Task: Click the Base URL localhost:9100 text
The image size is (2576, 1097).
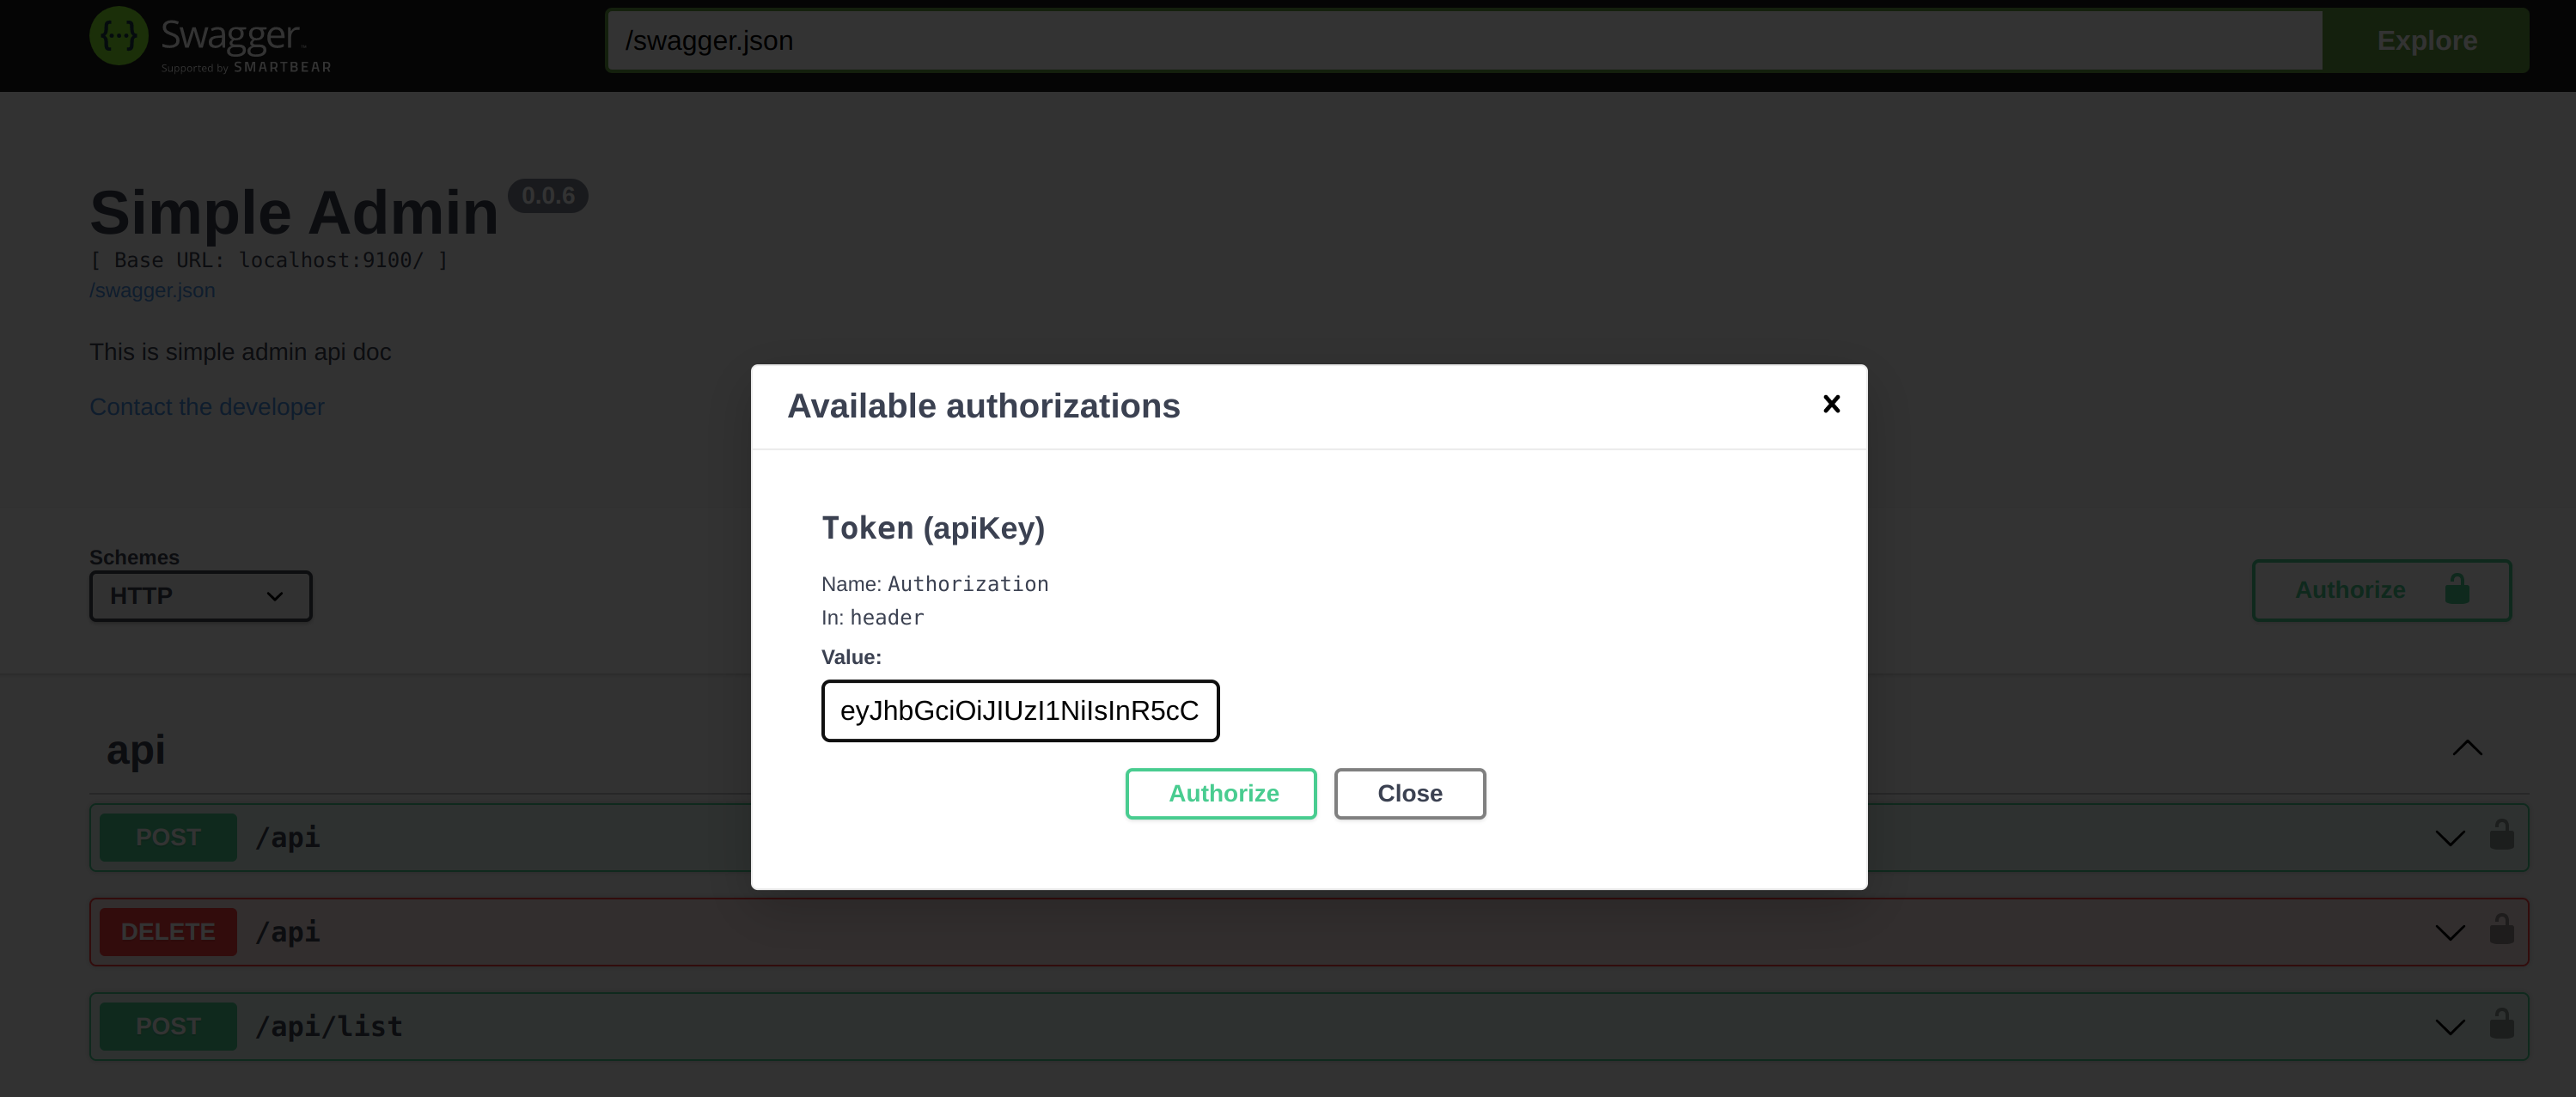Action: 270,260
